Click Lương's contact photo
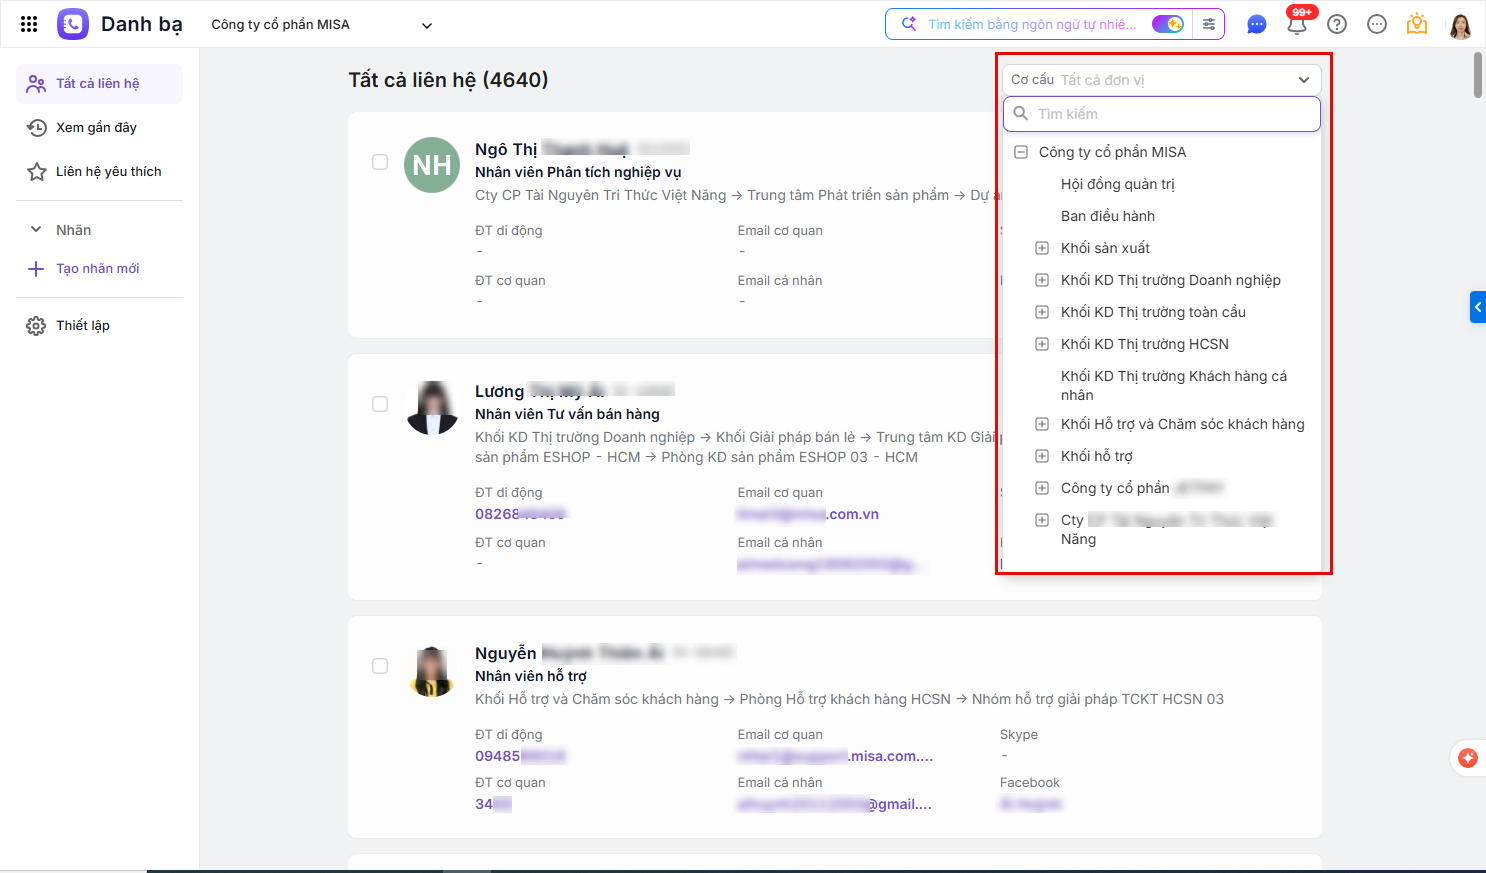 (x=433, y=408)
